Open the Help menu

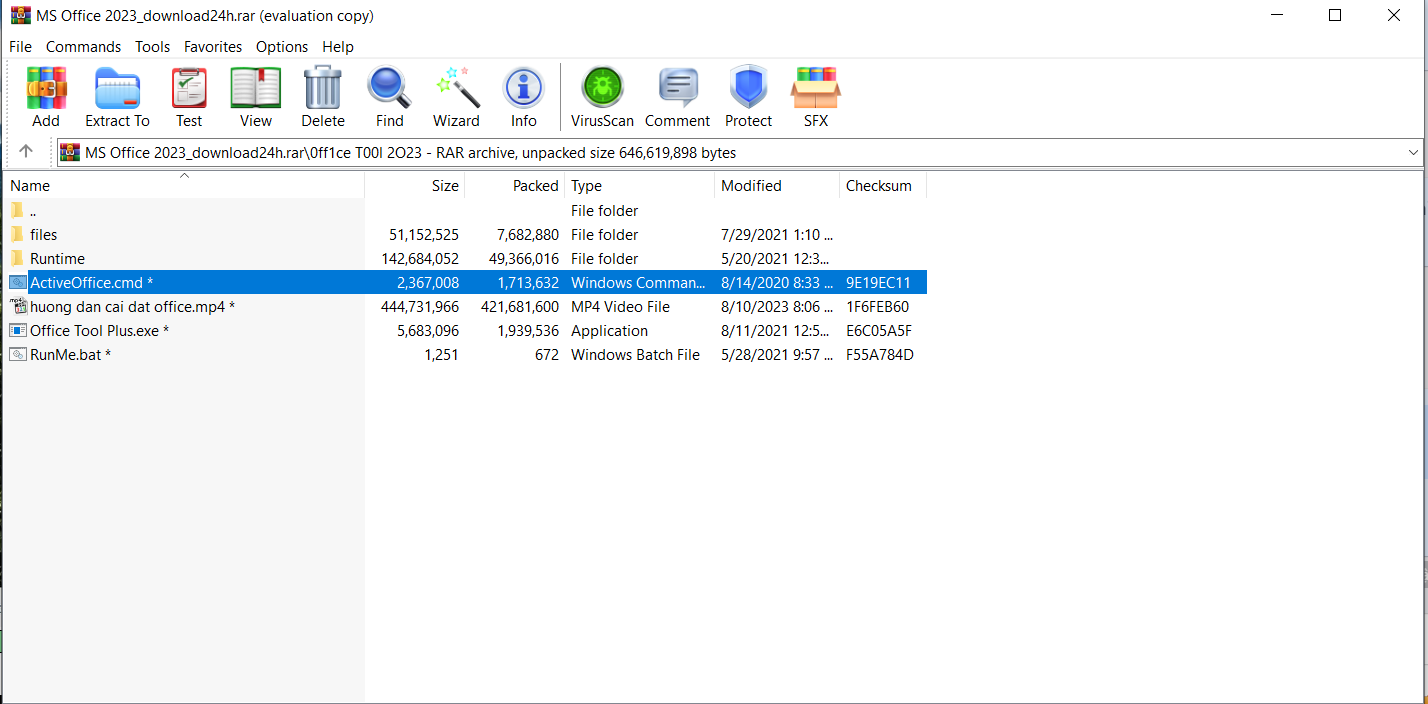[x=338, y=47]
